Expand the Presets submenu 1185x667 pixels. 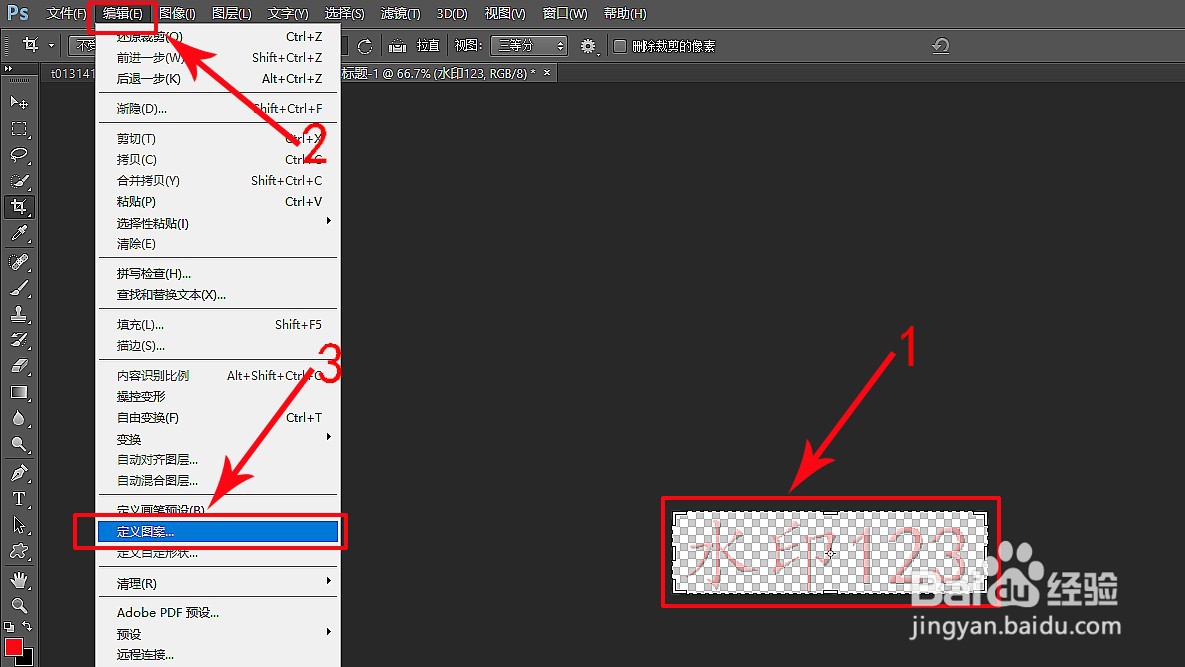(x=328, y=631)
